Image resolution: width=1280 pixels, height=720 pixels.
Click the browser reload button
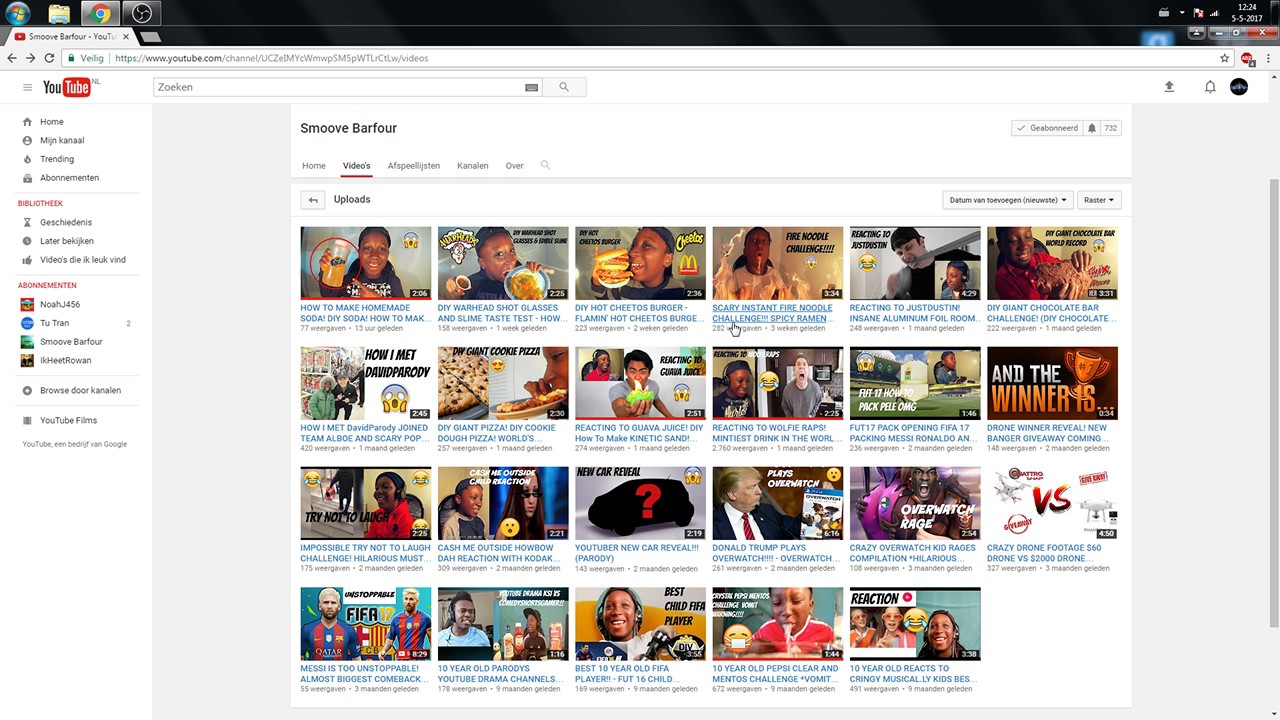50,58
